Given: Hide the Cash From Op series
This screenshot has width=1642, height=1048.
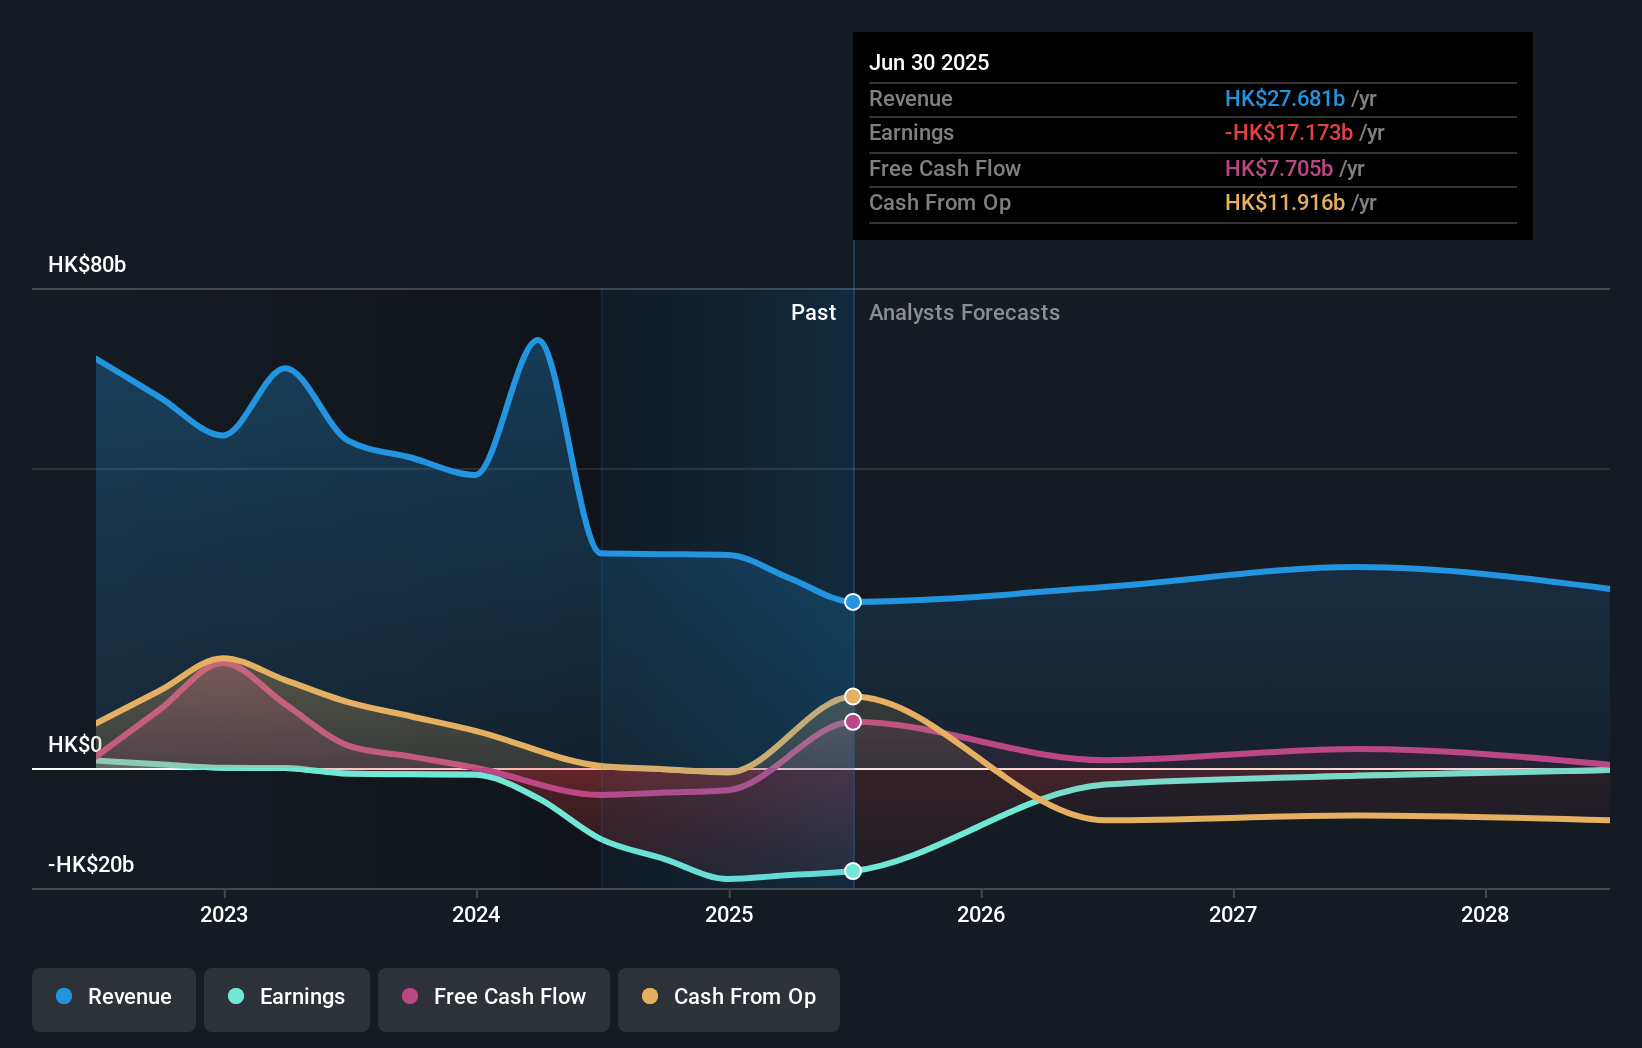Looking at the screenshot, I should pos(729,997).
